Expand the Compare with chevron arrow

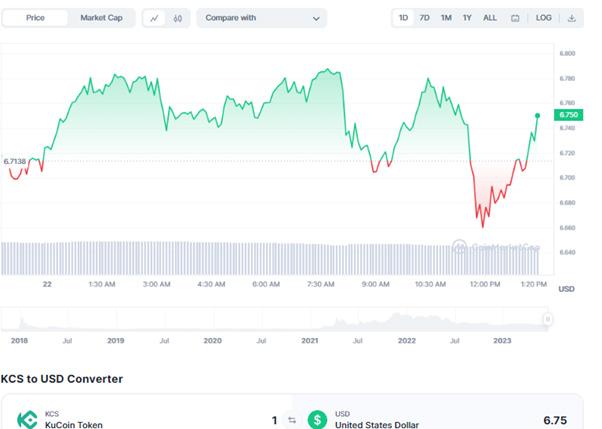317,18
